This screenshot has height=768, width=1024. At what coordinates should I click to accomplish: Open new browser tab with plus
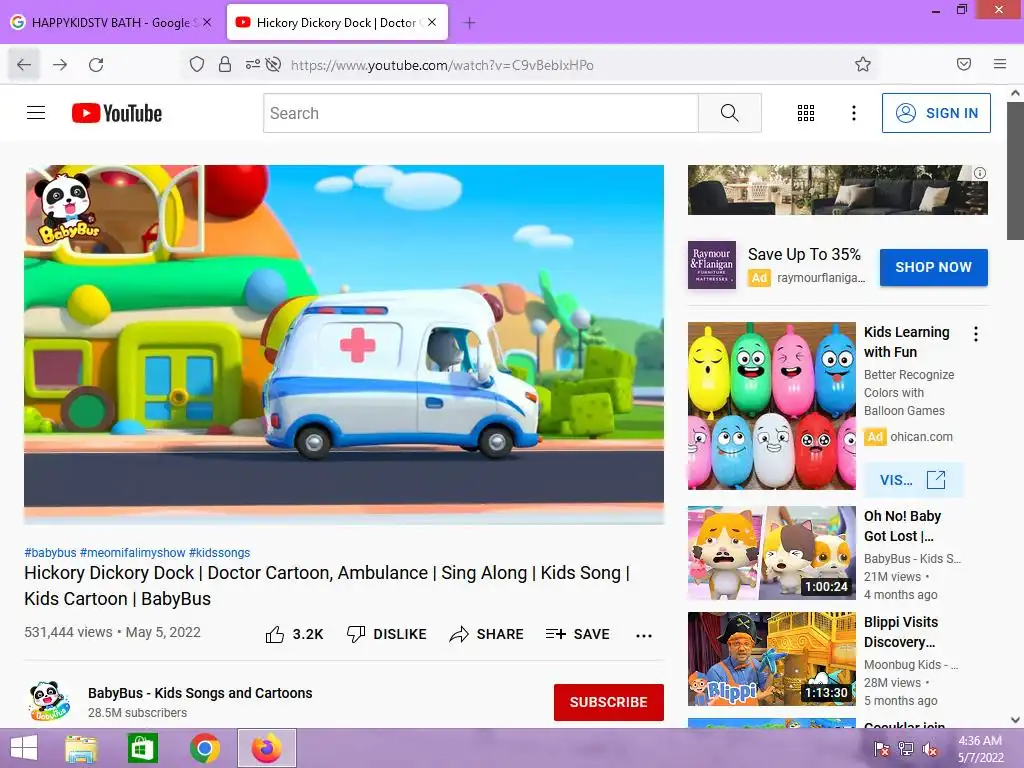pos(469,23)
